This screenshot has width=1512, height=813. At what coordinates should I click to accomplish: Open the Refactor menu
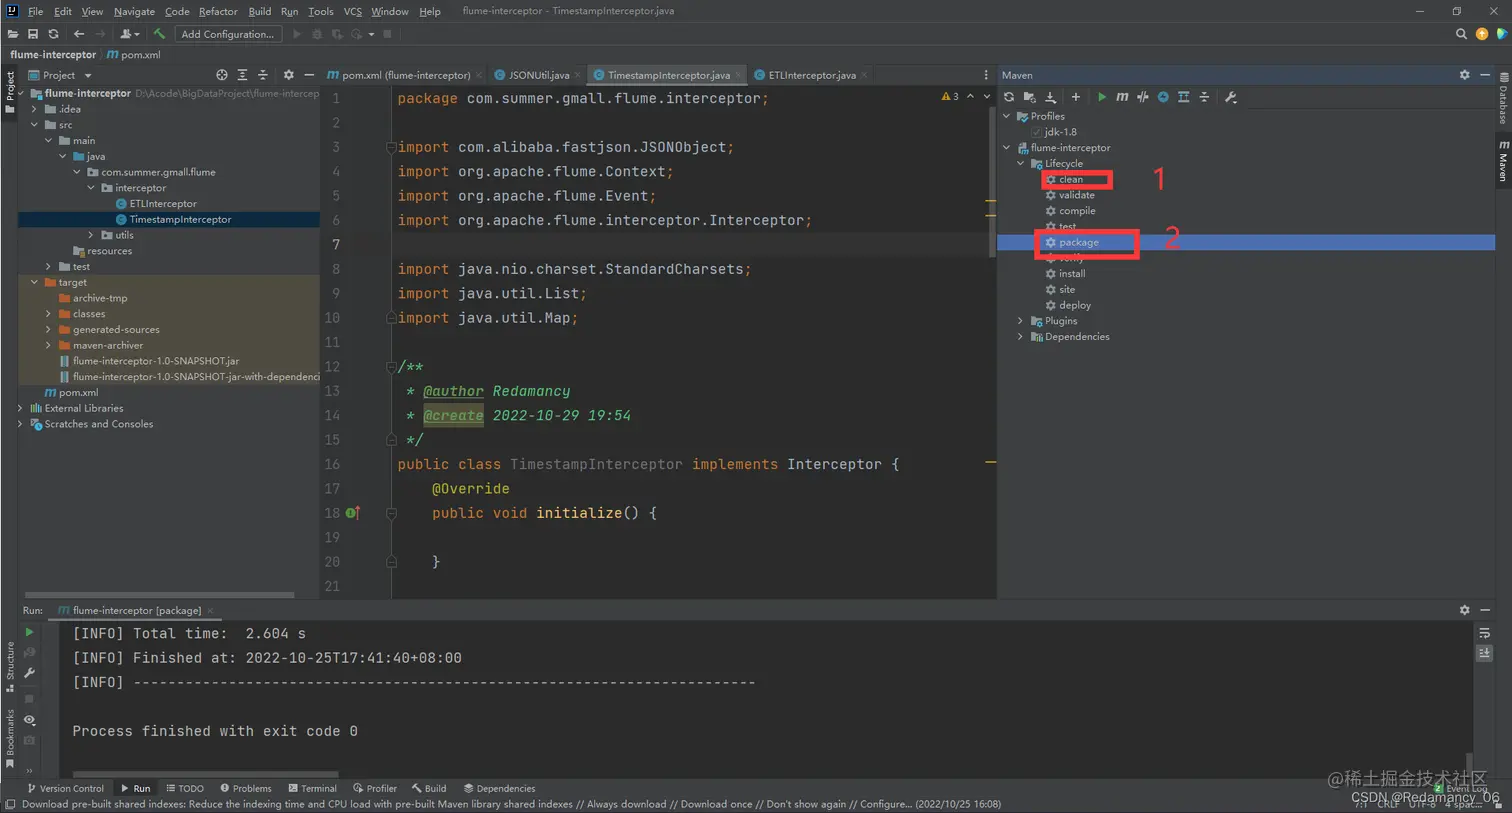click(x=218, y=11)
